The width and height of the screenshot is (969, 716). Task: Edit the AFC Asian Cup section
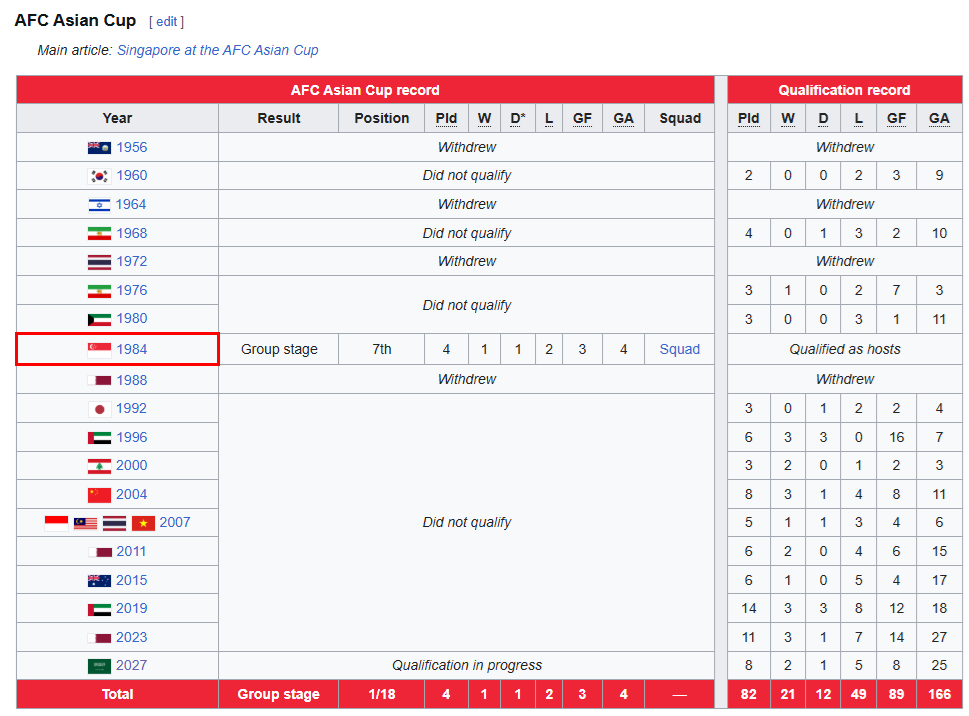coord(166,22)
